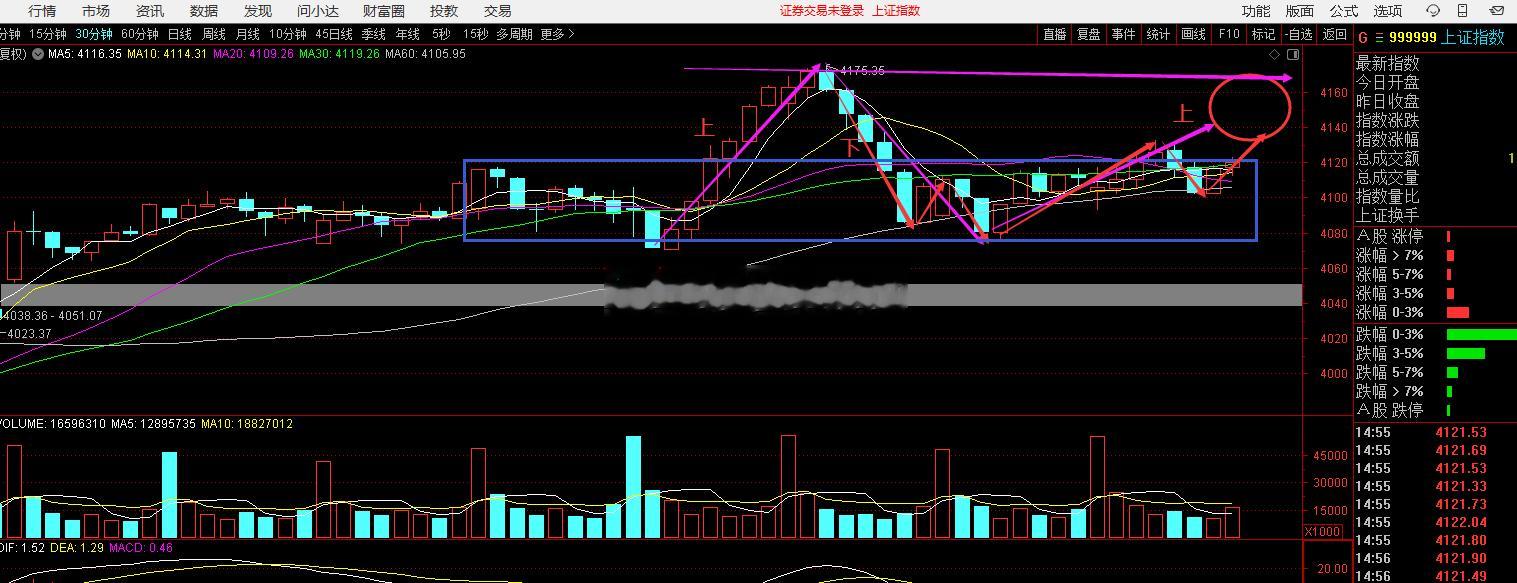Viewport: 1517px width, 583px height.
Task: Click the 上证指数 title
Action: click(x=1473, y=37)
